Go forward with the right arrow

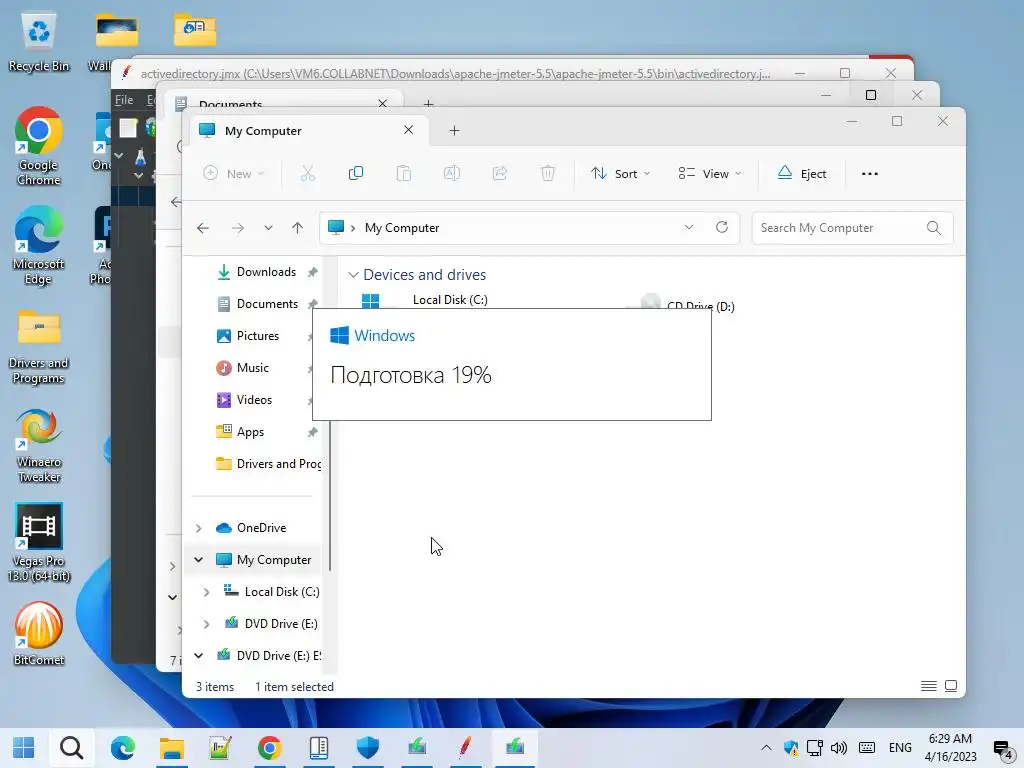[x=238, y=228]
